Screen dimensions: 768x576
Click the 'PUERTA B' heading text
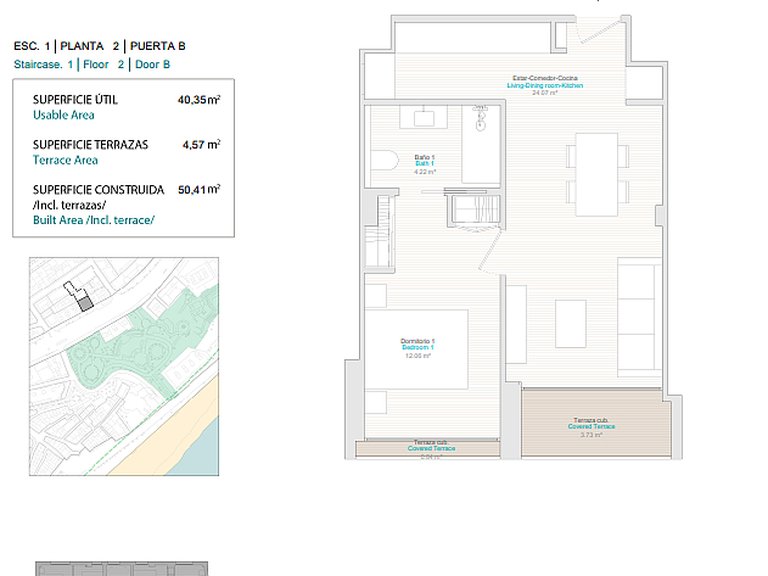158,46
